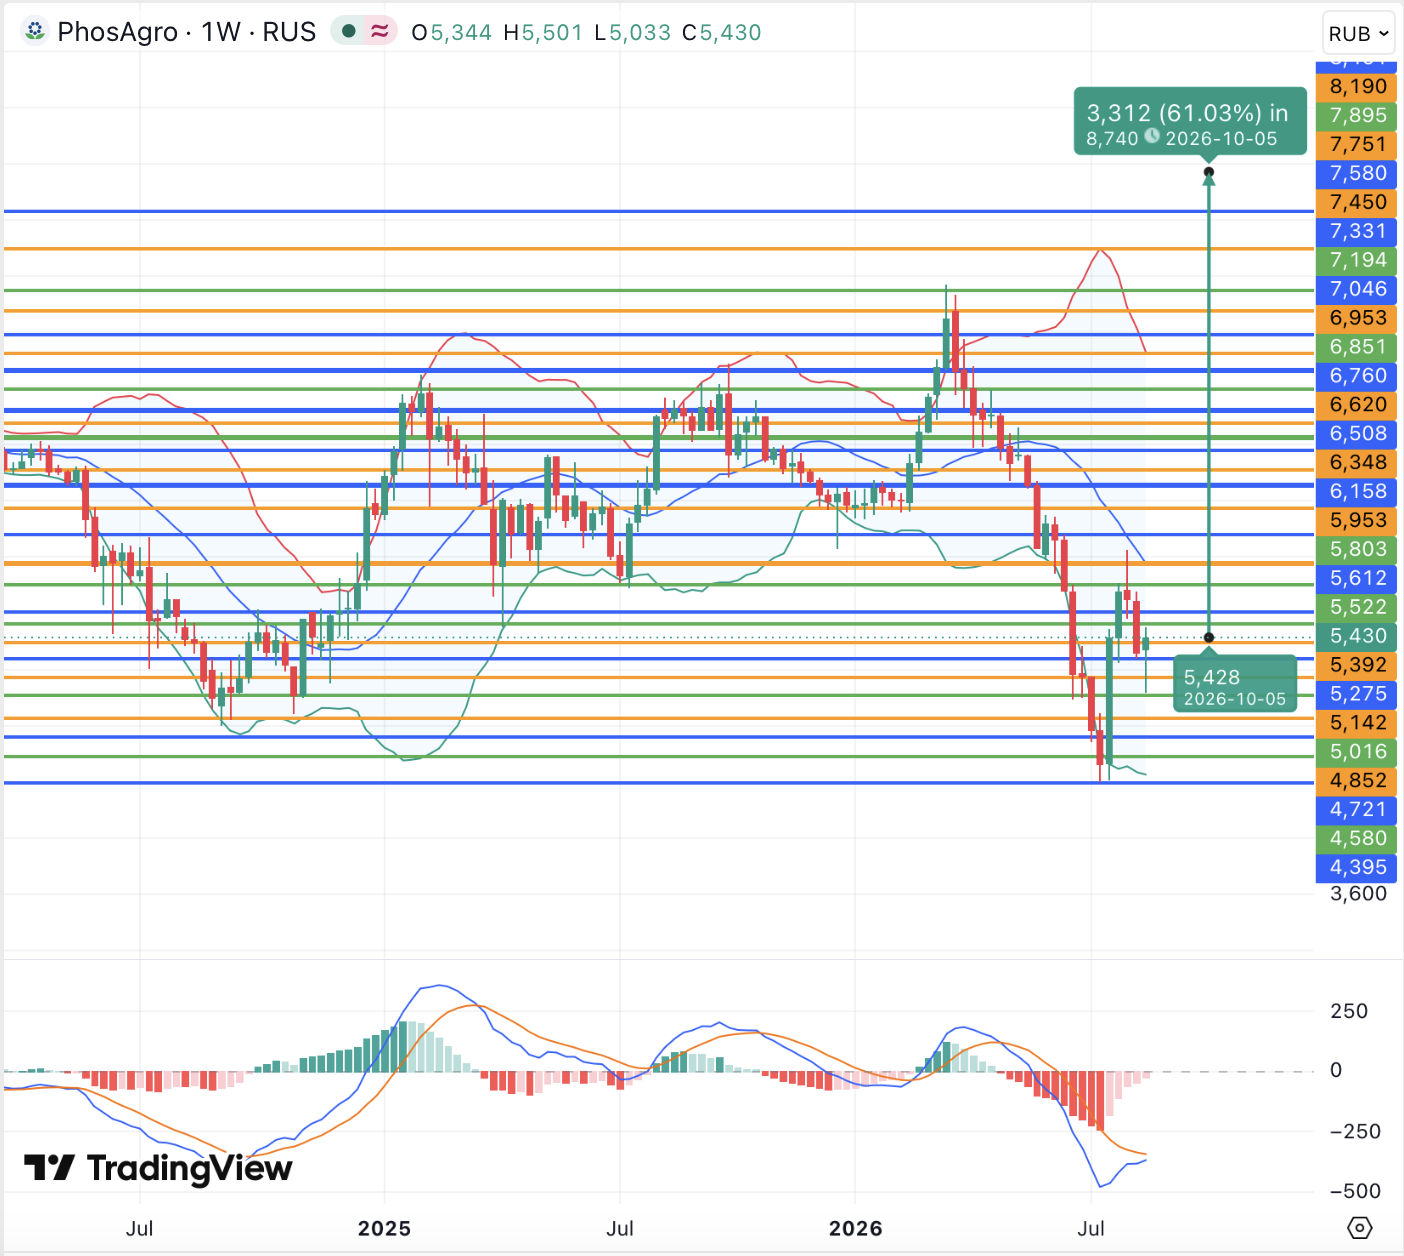Image resolution: width=1404 pixels, height=1256 pixels.
Task: Click the 4,580 green price label
Action: [x=1357, y=841]
